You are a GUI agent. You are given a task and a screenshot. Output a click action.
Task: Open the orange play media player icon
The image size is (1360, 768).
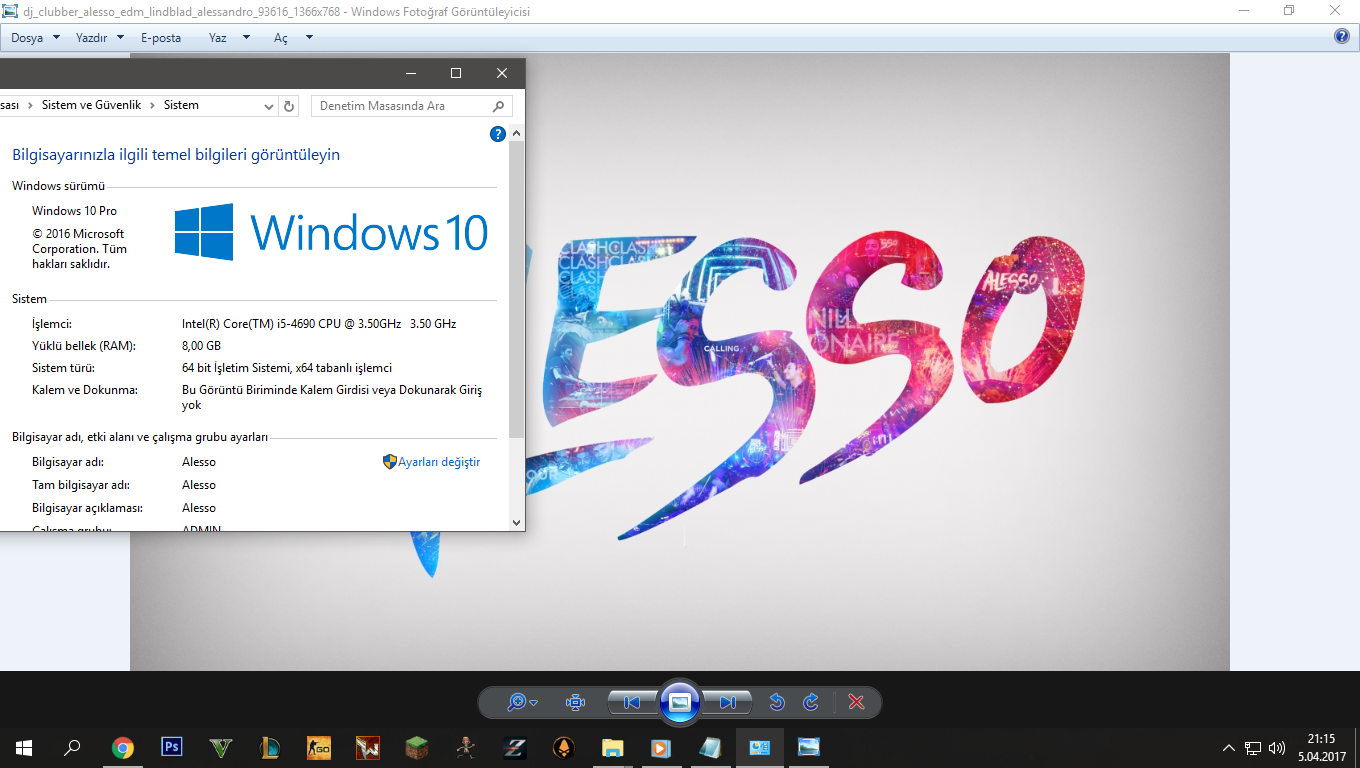tap(660, 747)
